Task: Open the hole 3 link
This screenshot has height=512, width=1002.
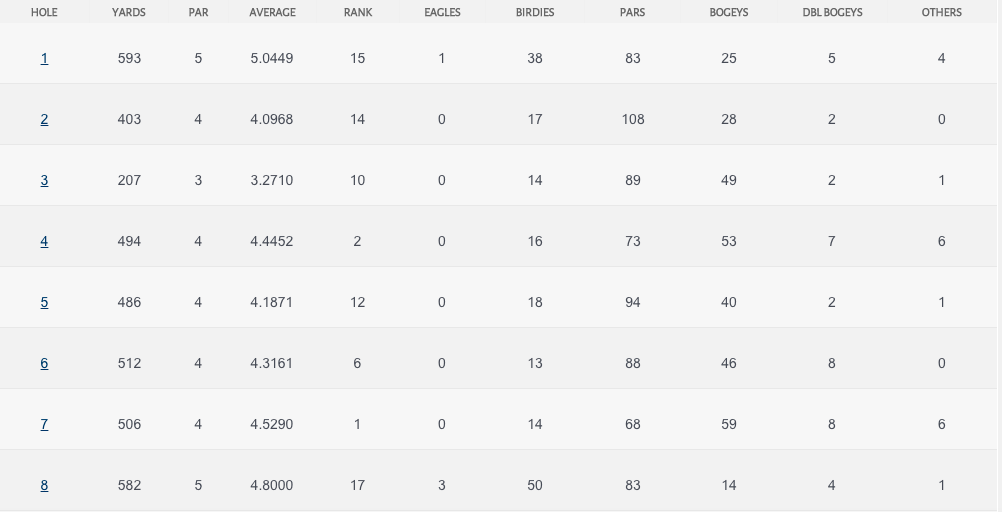Action: (x=44, y=181)
